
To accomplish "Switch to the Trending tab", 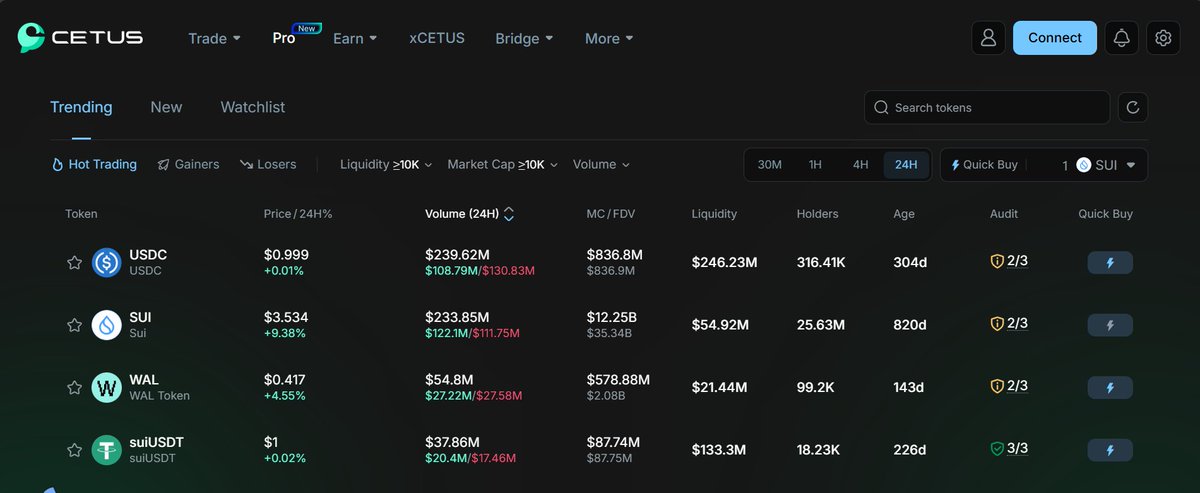I will [81, 107].
